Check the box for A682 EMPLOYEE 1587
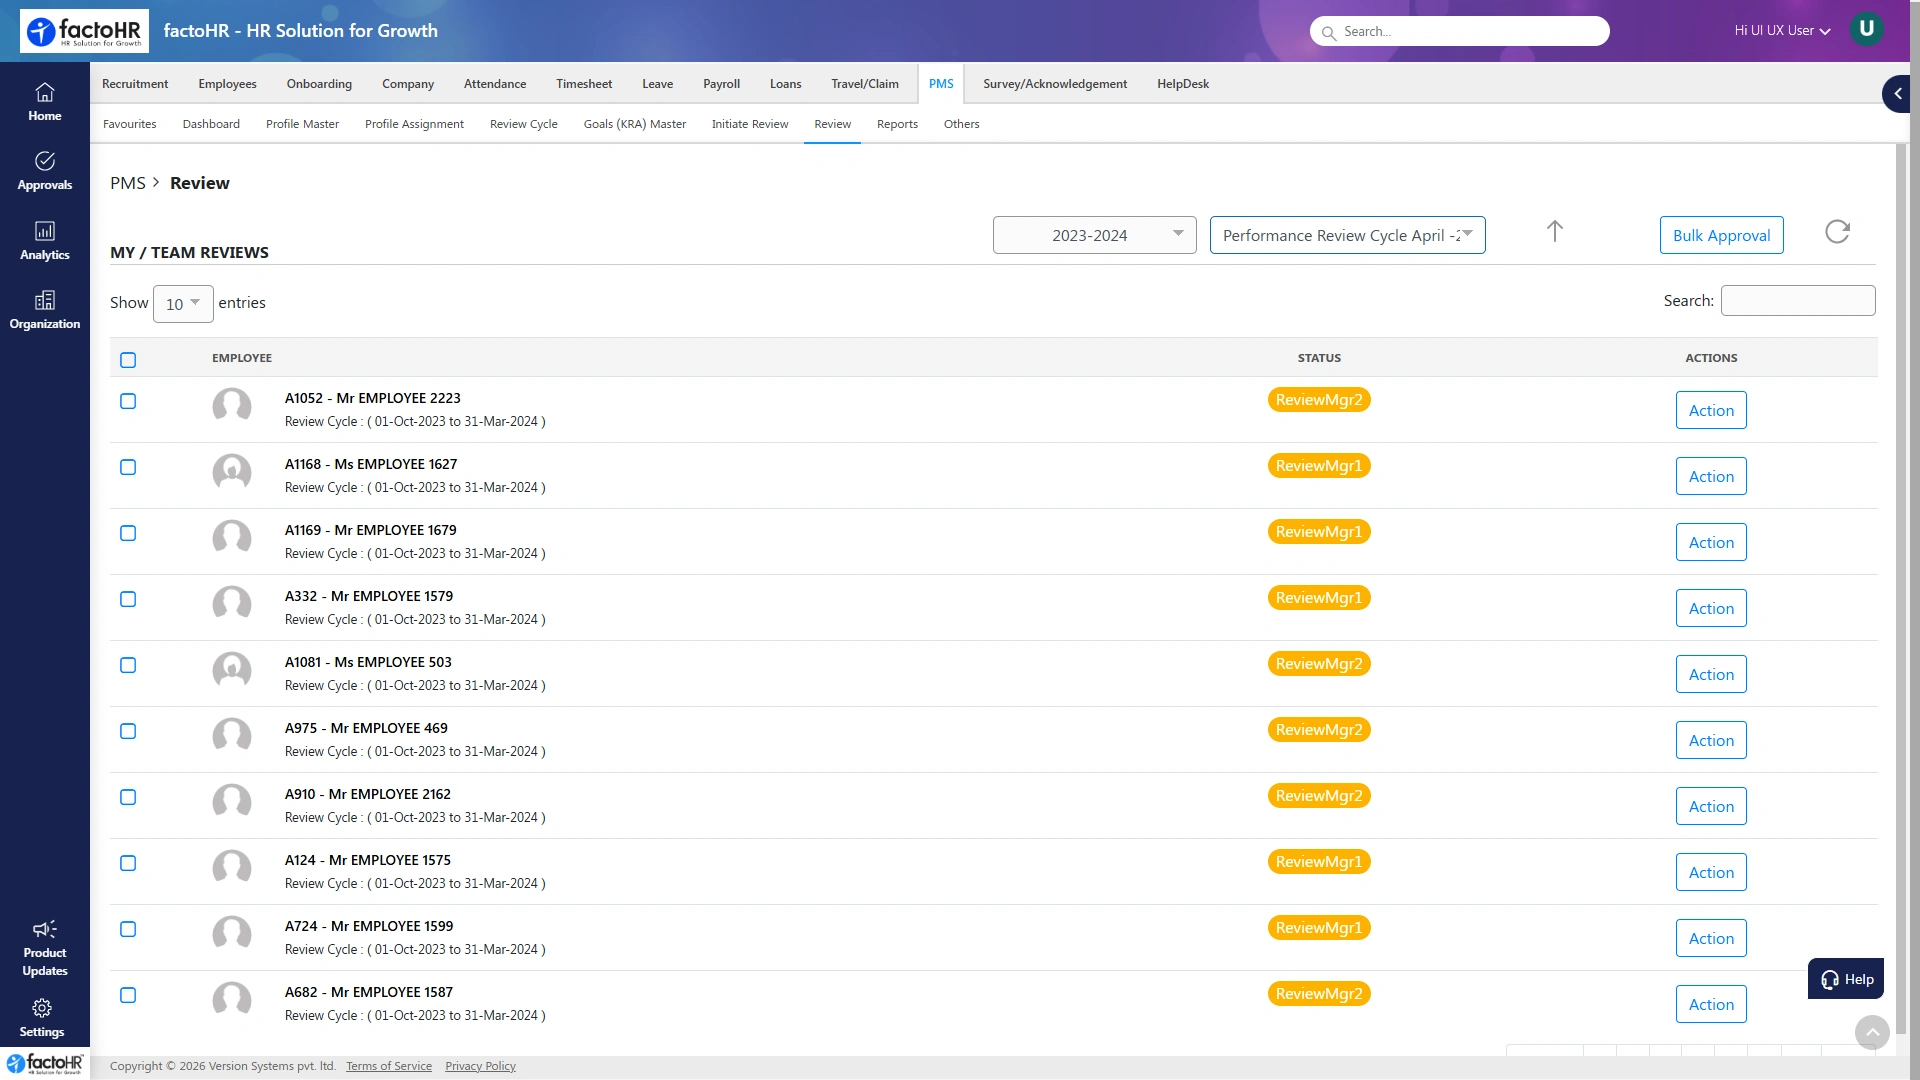This screenshot has width=1920, height=1080. [x=128, y=995]
